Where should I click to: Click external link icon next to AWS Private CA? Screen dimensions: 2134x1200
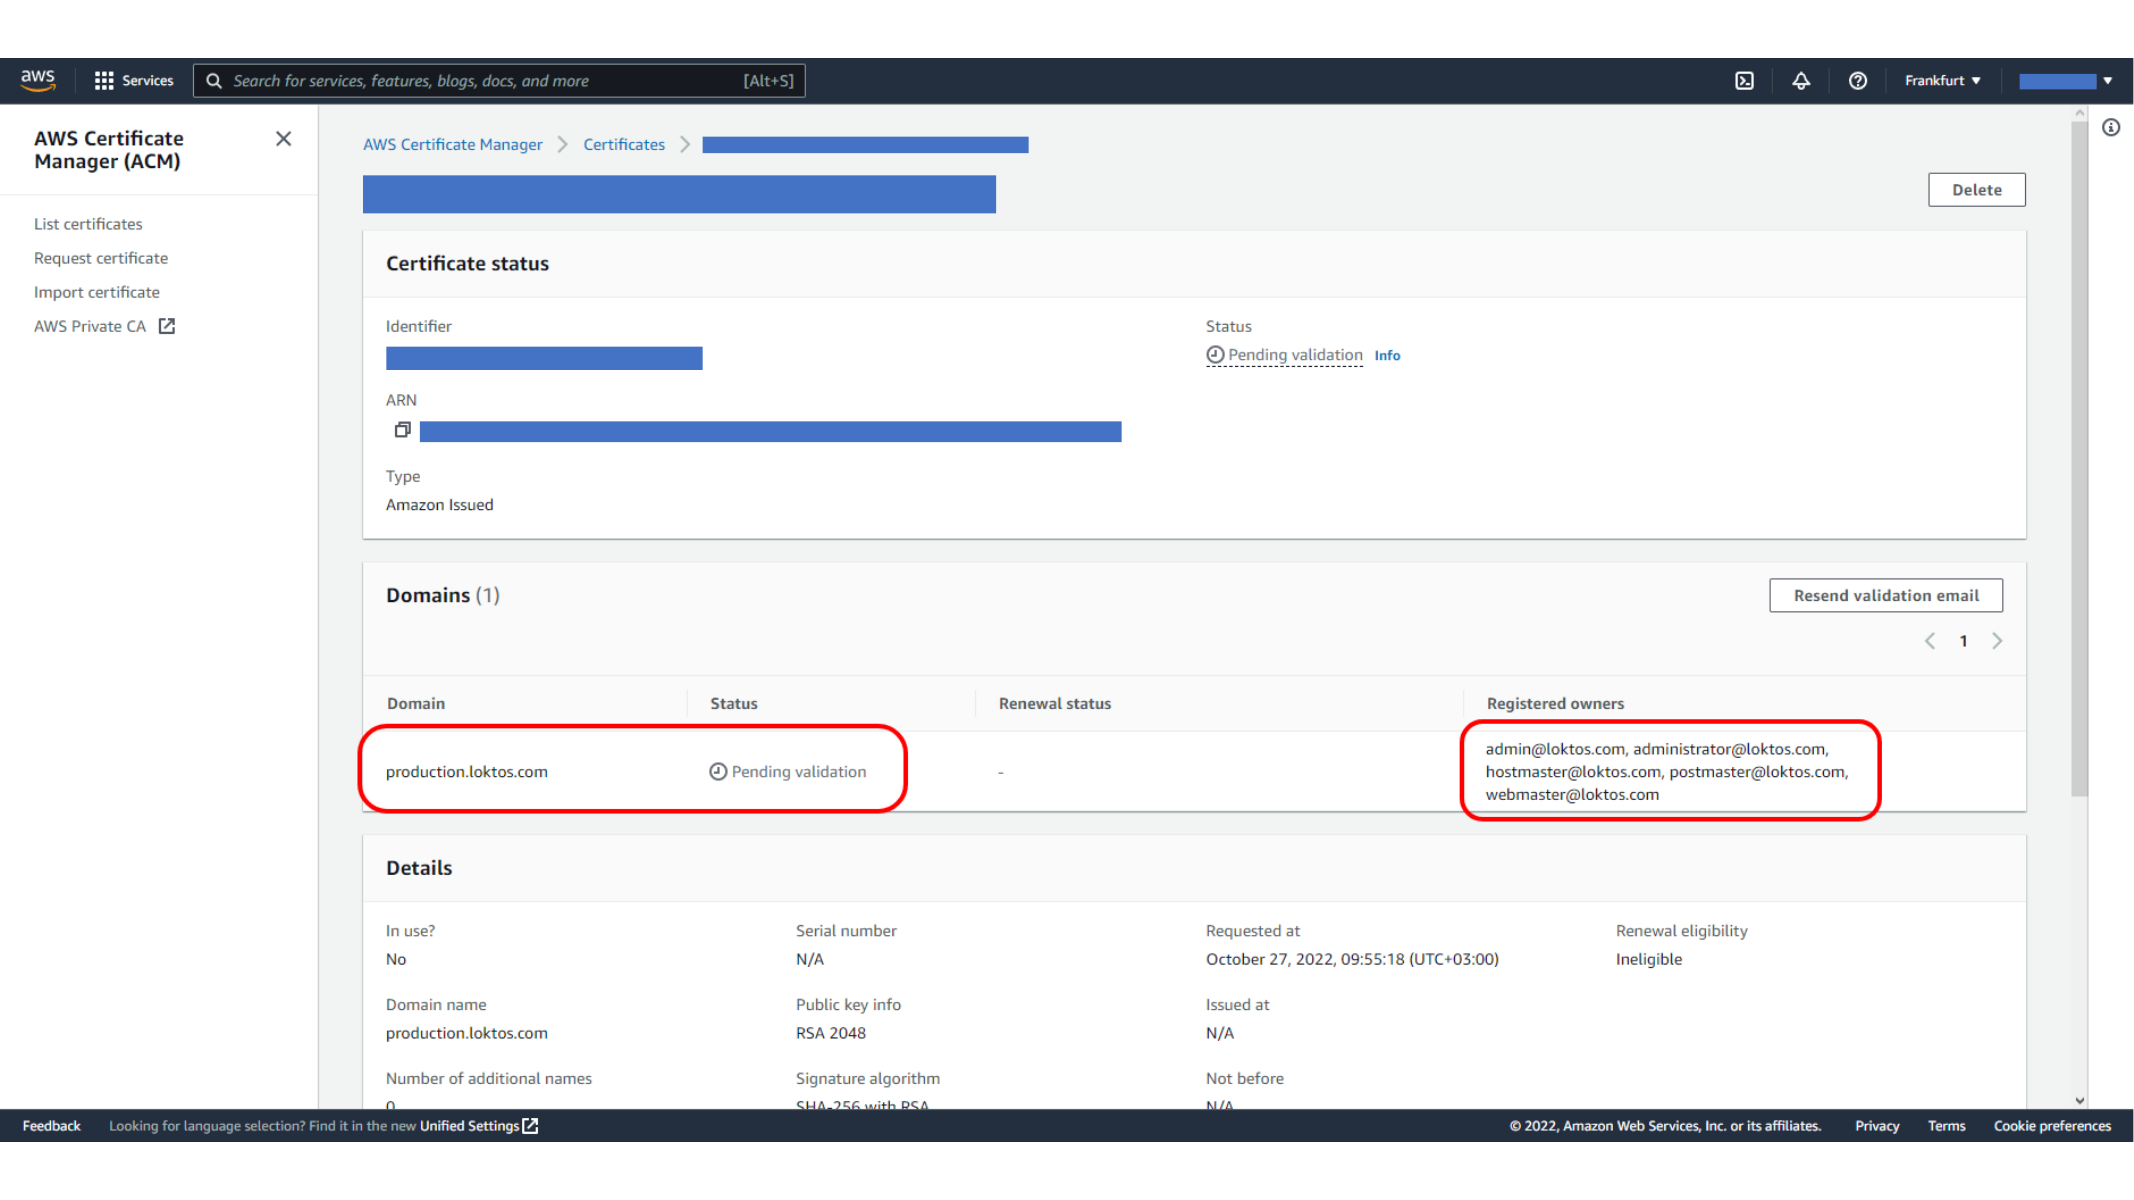[167, 326]
